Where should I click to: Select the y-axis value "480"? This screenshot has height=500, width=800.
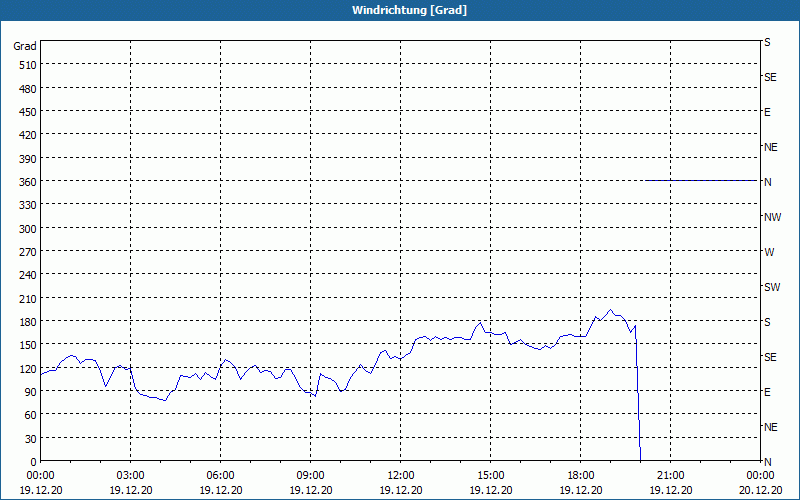28,89
